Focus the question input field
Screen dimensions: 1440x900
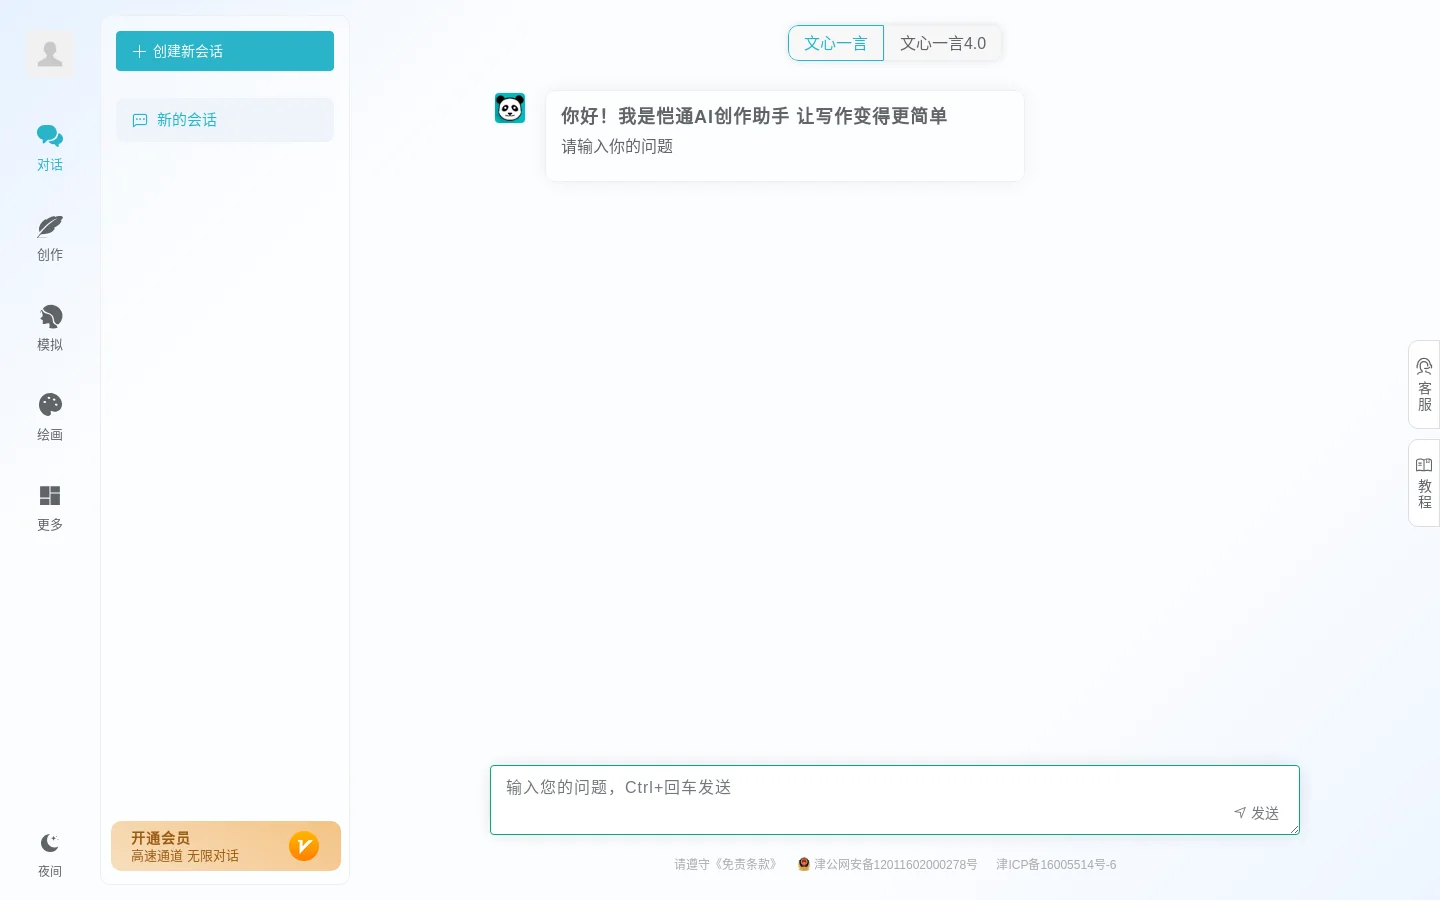point(895,800)
